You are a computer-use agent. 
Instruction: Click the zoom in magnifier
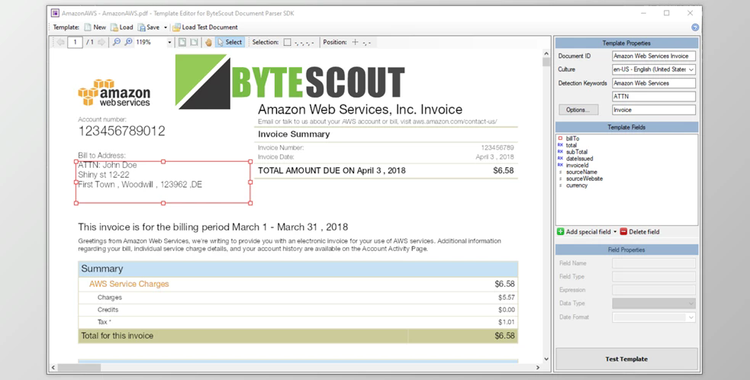128,42
